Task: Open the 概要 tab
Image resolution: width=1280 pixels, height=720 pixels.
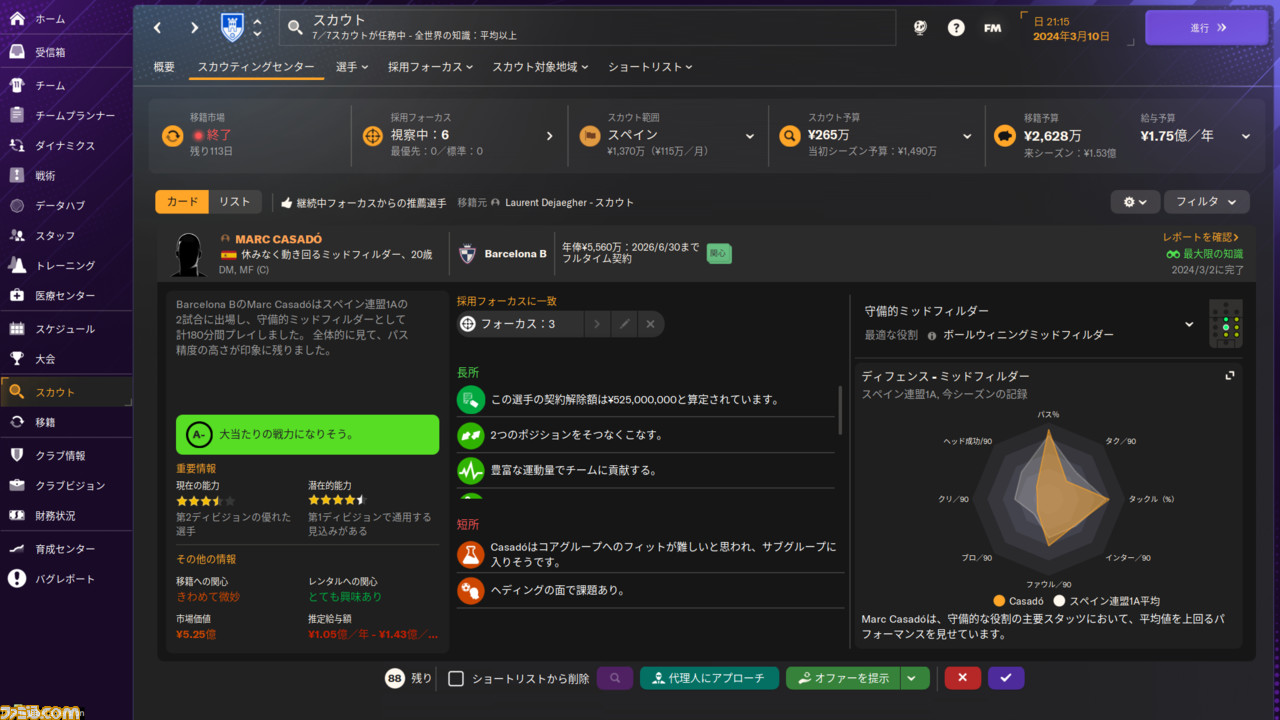Action: click(x=164, y=67)
